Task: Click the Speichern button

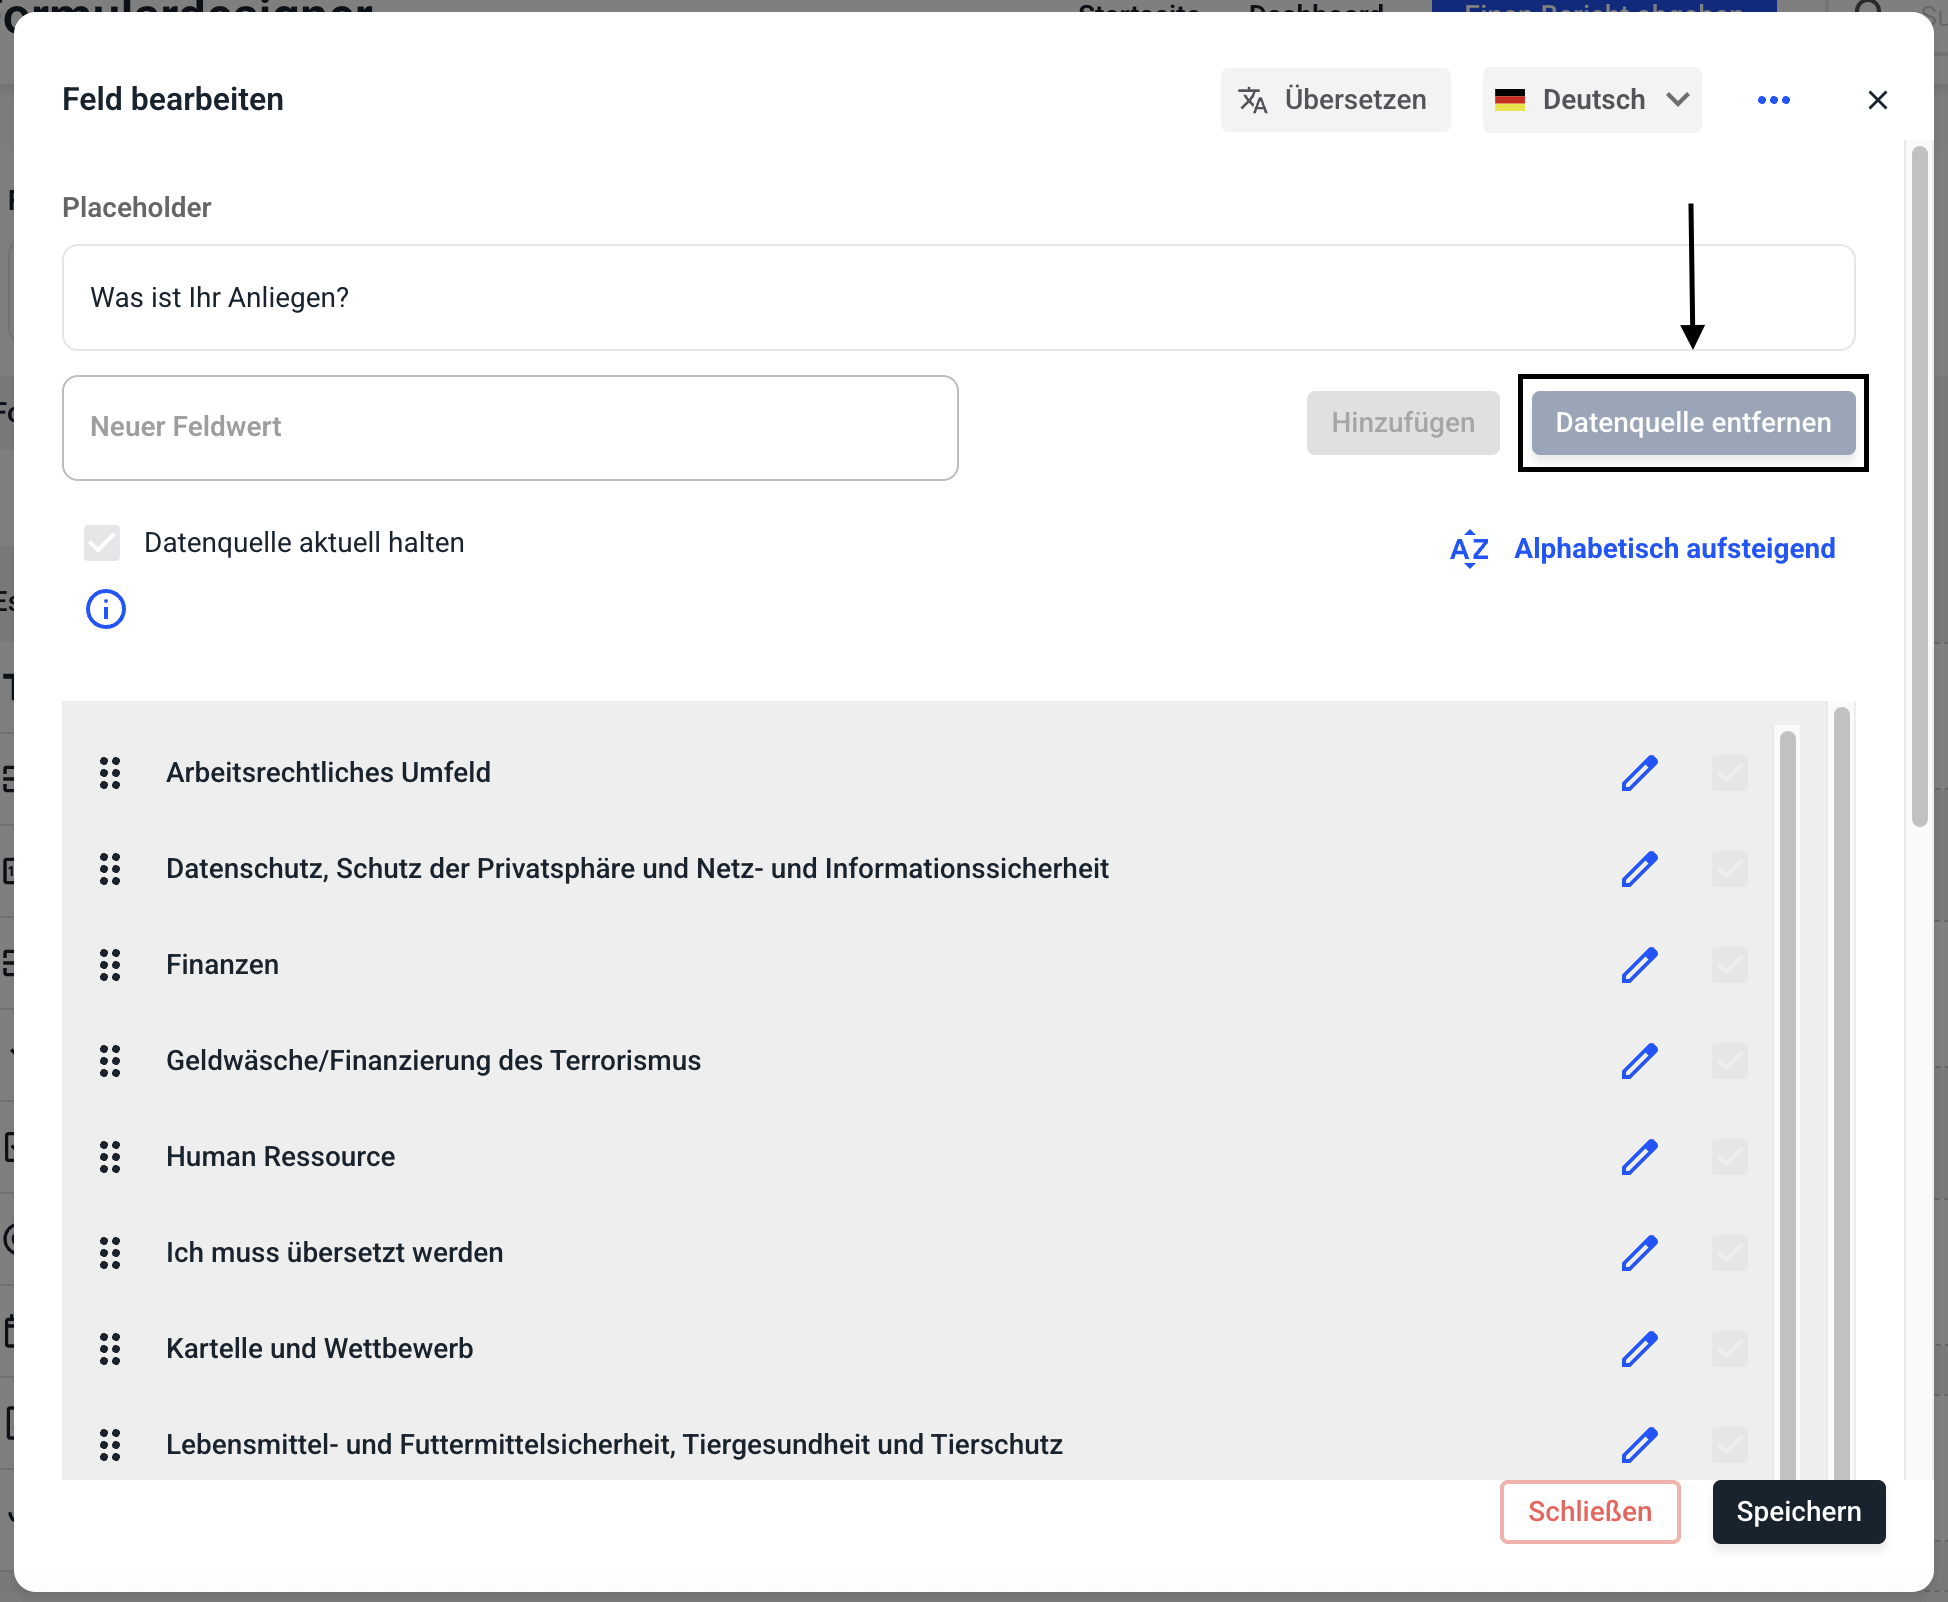Action: 1798,1512
